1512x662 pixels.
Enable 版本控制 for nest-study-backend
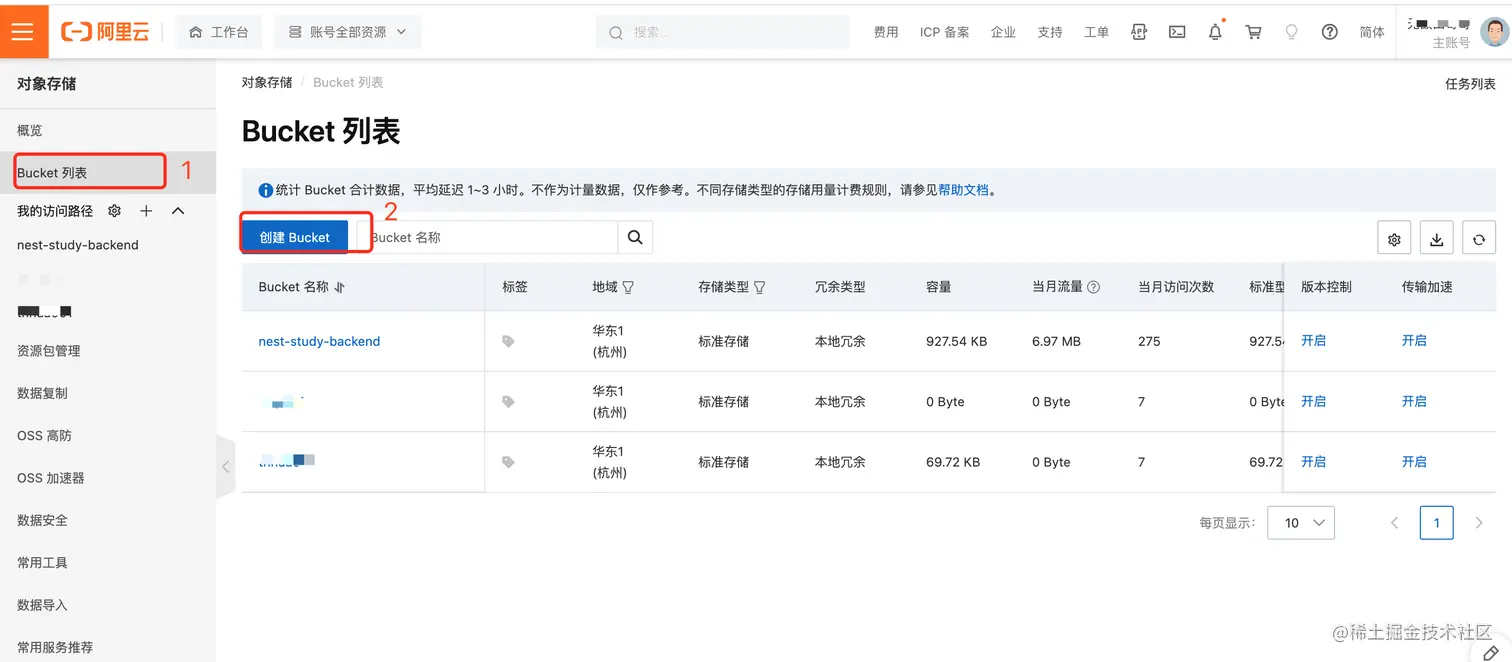tap(1313, 340)
